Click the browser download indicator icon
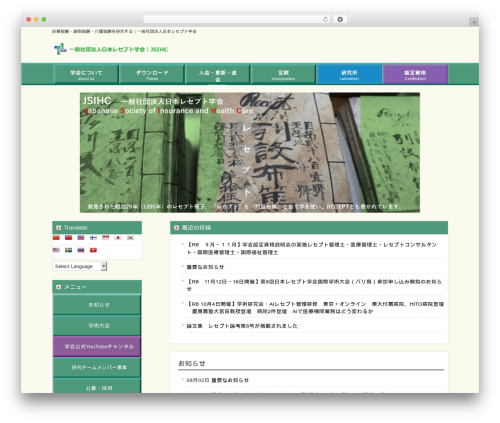This screenshot has width=500, height=423. [340, 19]
